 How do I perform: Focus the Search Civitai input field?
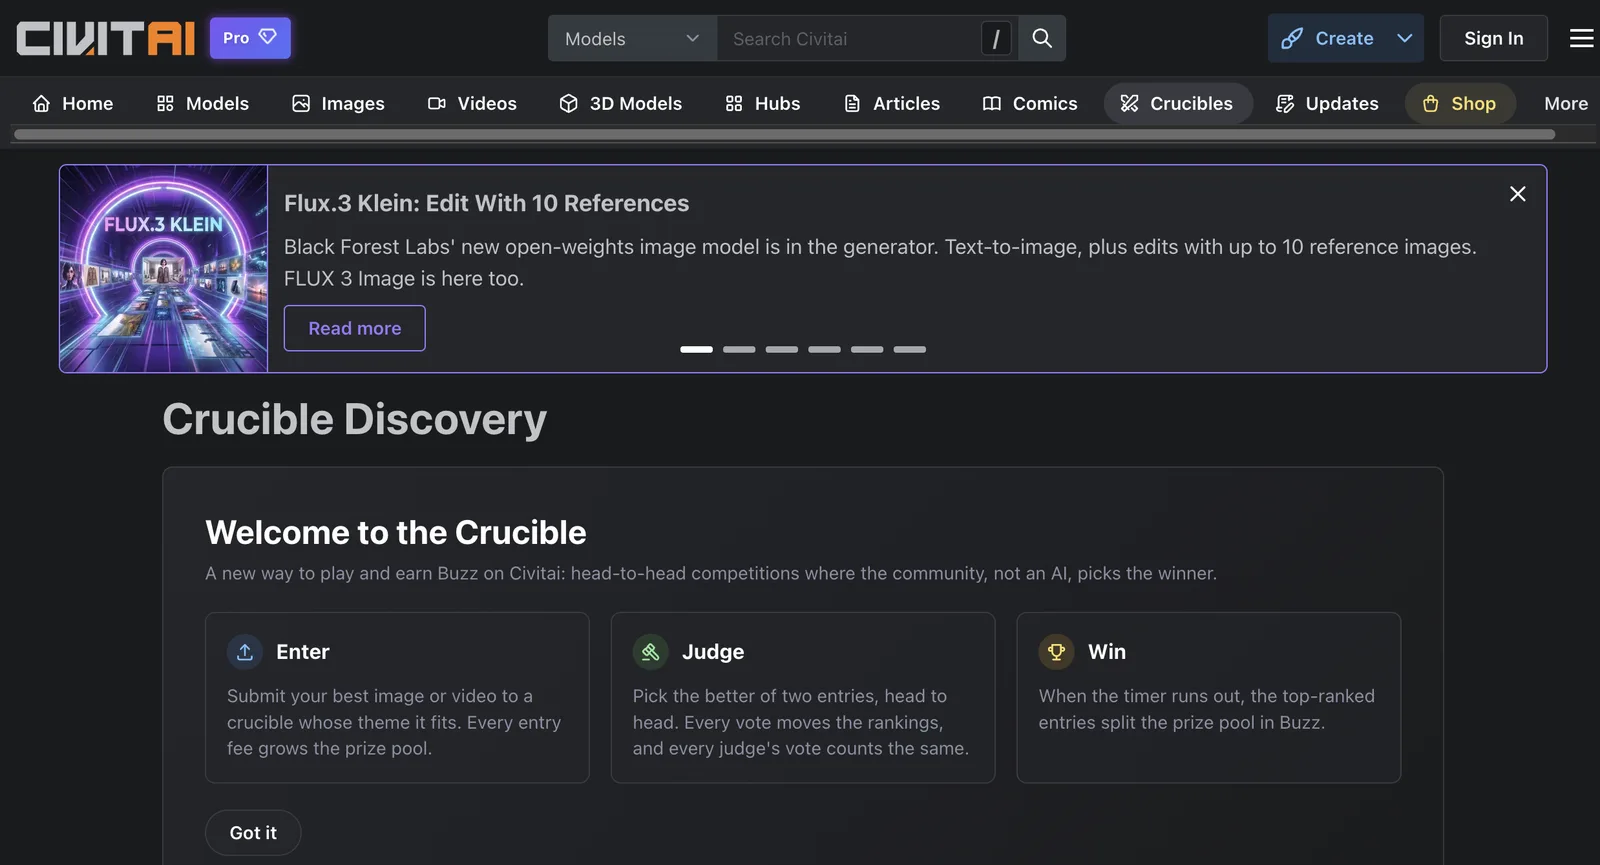[850, 38]
